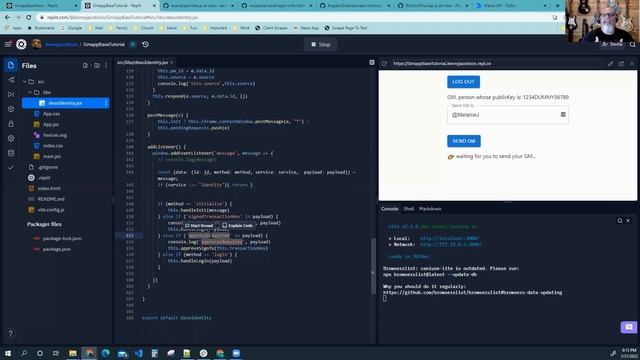Open the Replit hamburger menu
Screen dimensions: 640x360
(x=8, y=44)
